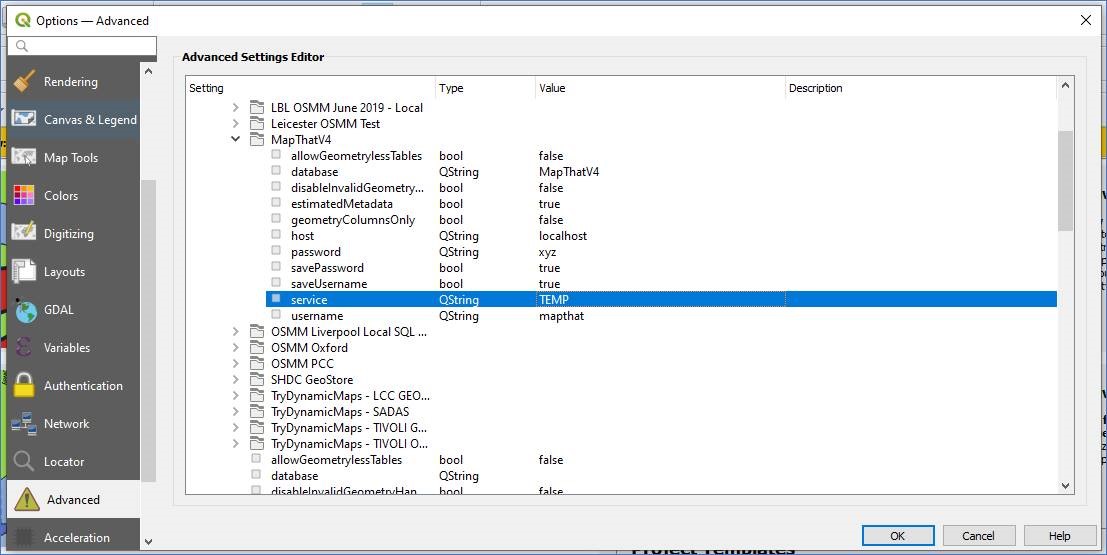Expand the TryDynamicMaps - SADAS node
The height and width of the screenshot is (555, 1107).
236,412
